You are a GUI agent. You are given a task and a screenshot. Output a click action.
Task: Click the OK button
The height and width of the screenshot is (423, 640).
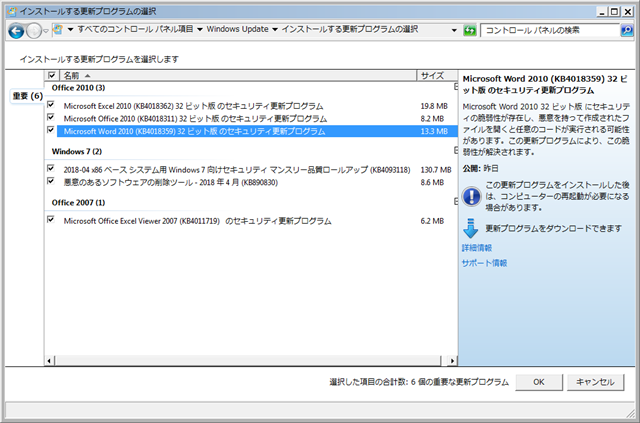pyautogui.click(x=539, y=382)
